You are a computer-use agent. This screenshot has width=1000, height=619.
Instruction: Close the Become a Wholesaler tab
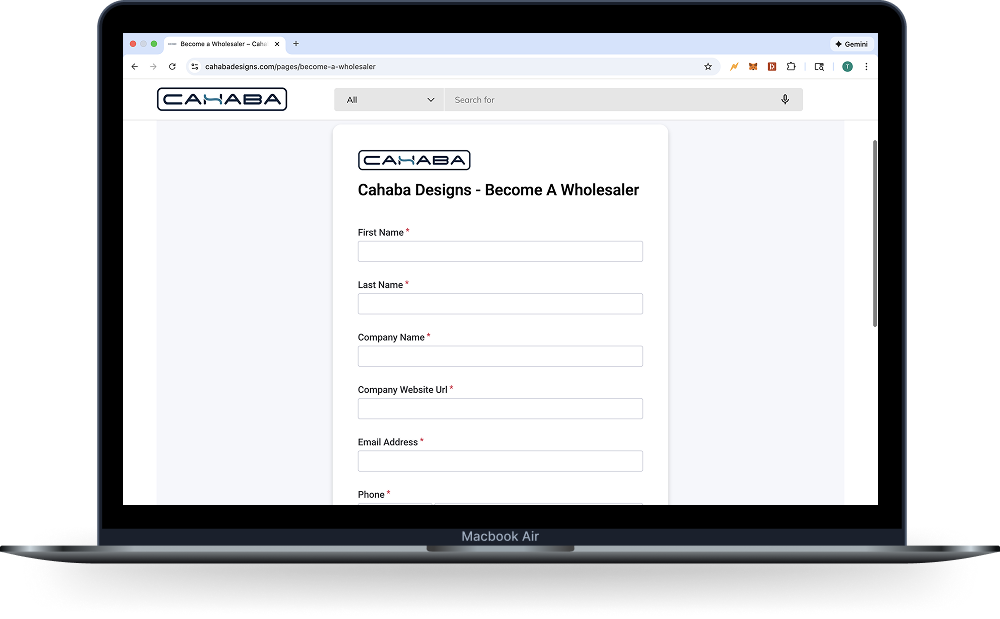[277, 44]
